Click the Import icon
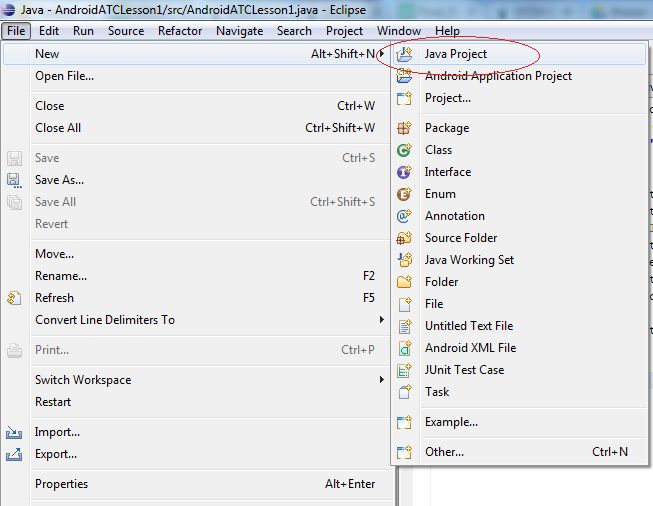This screenshot has width=653, height=506. coord(14,432)
